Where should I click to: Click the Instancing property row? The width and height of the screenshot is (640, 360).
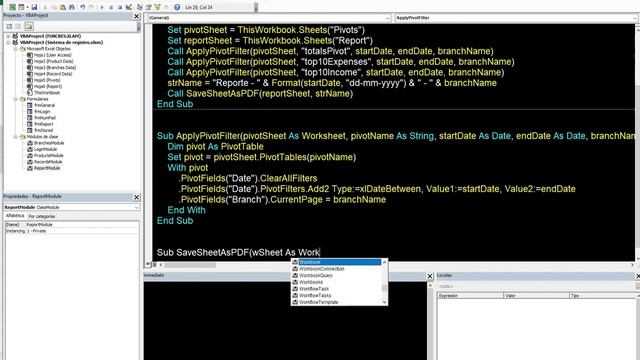pyautogui.click(x=72, y=231)
